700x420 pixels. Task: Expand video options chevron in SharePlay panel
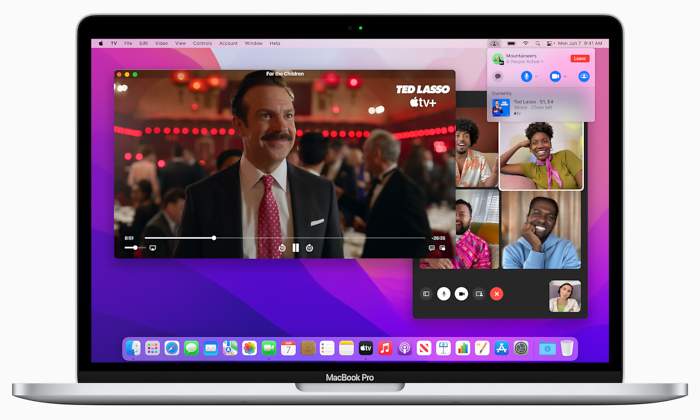(x=565, y=76)
